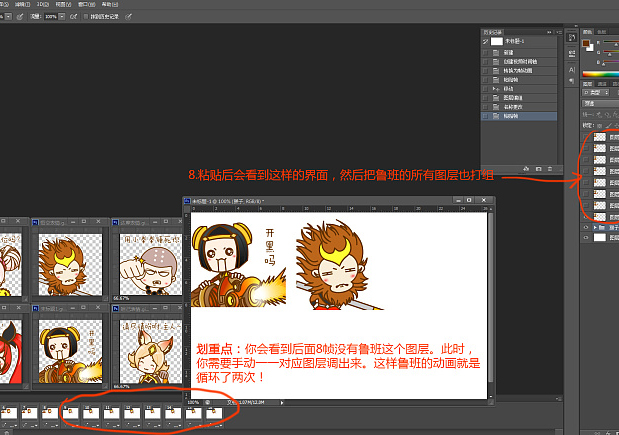
Task: Click the History icon in collapsed dock
Action: 572,38
